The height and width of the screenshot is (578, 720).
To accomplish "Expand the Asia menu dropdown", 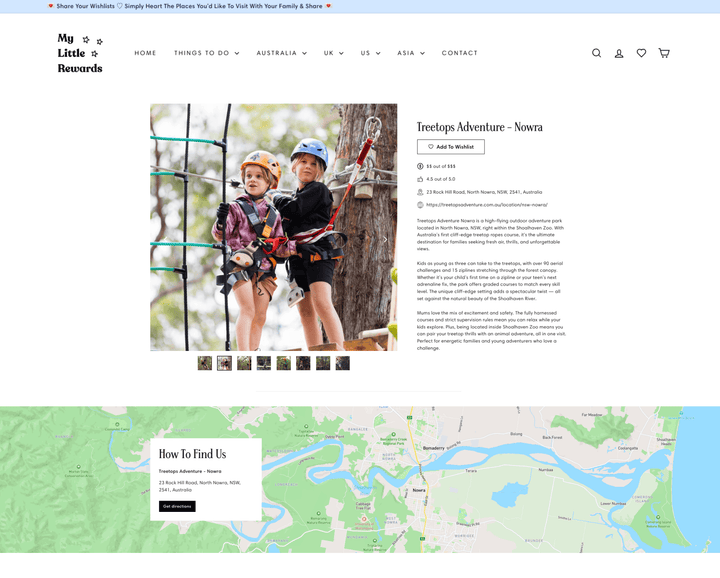I will tap(411, 53).
